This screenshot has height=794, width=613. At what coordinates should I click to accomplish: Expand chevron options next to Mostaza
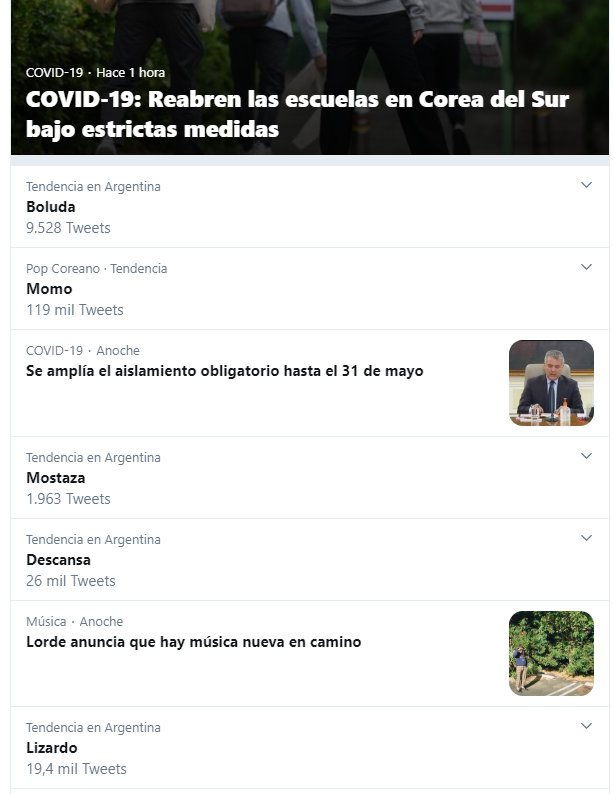click(x=586, y=456)
